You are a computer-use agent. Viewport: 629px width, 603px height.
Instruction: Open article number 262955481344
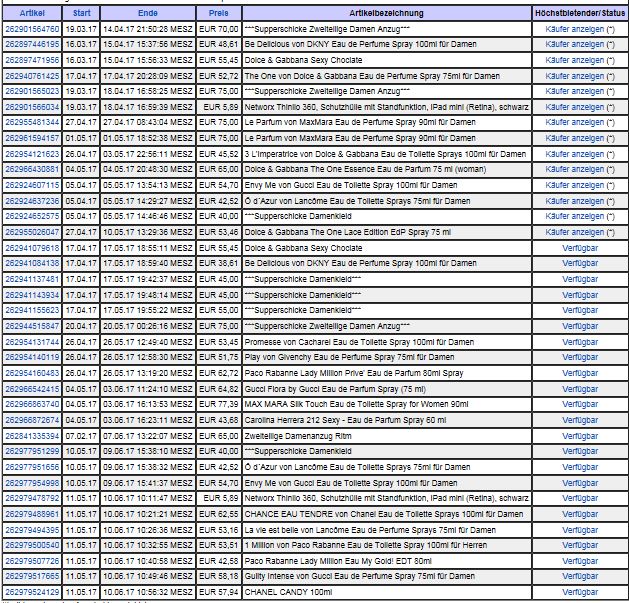(x=32, y=122)
